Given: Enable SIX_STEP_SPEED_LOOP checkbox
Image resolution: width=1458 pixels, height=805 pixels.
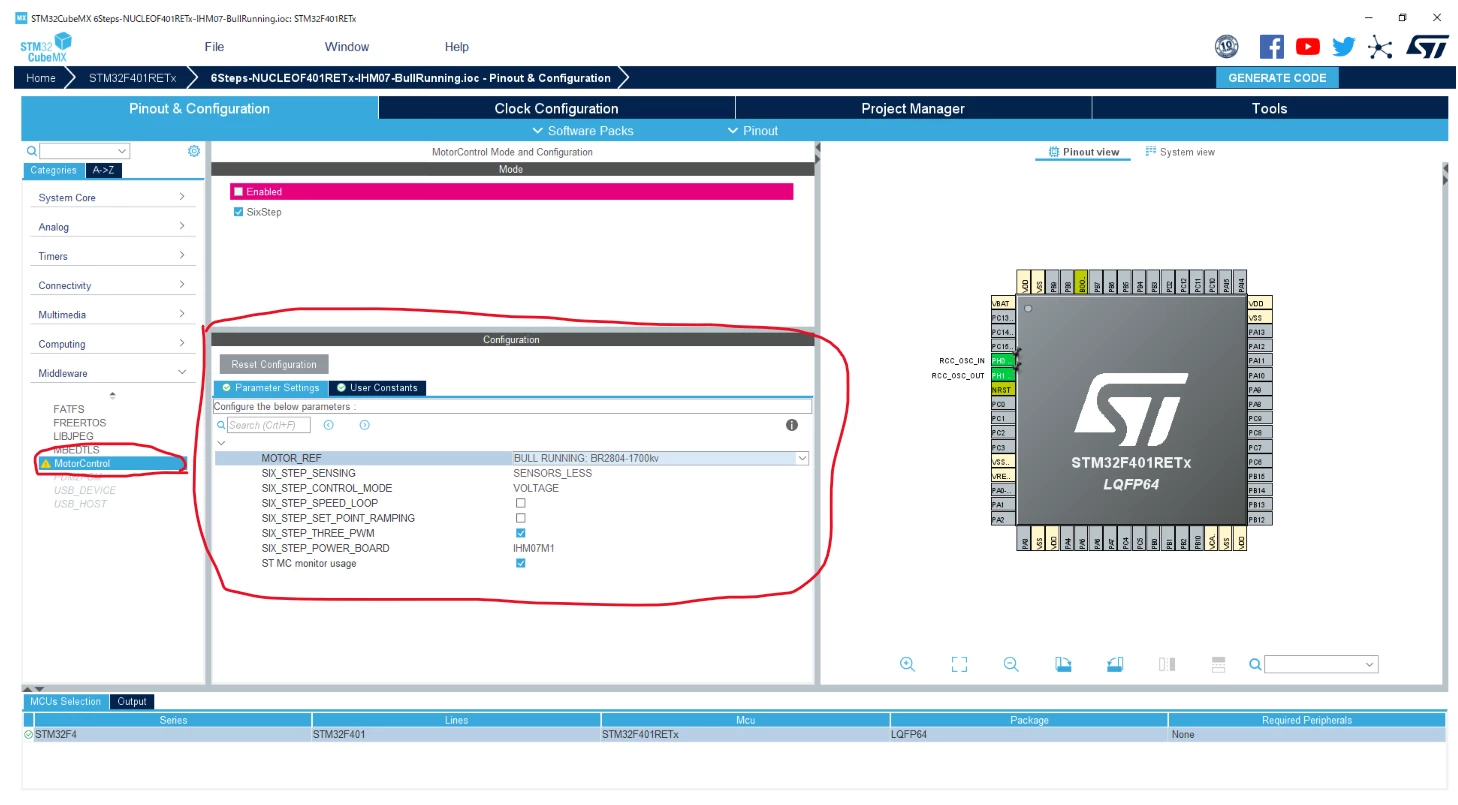Looking at the screenshot, I should click(x=520, y=503).
